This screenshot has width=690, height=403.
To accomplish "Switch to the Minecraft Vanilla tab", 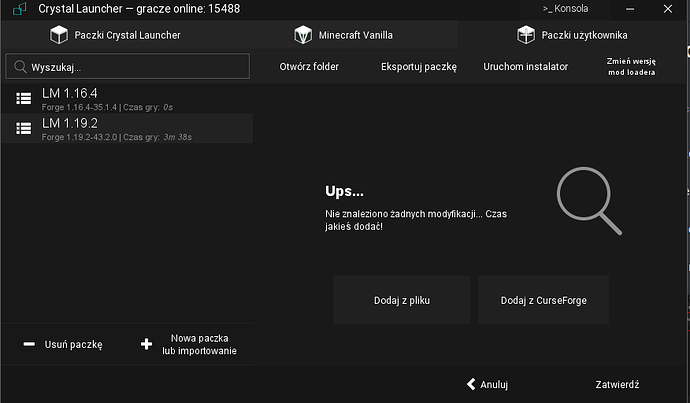I will [355, 35].
